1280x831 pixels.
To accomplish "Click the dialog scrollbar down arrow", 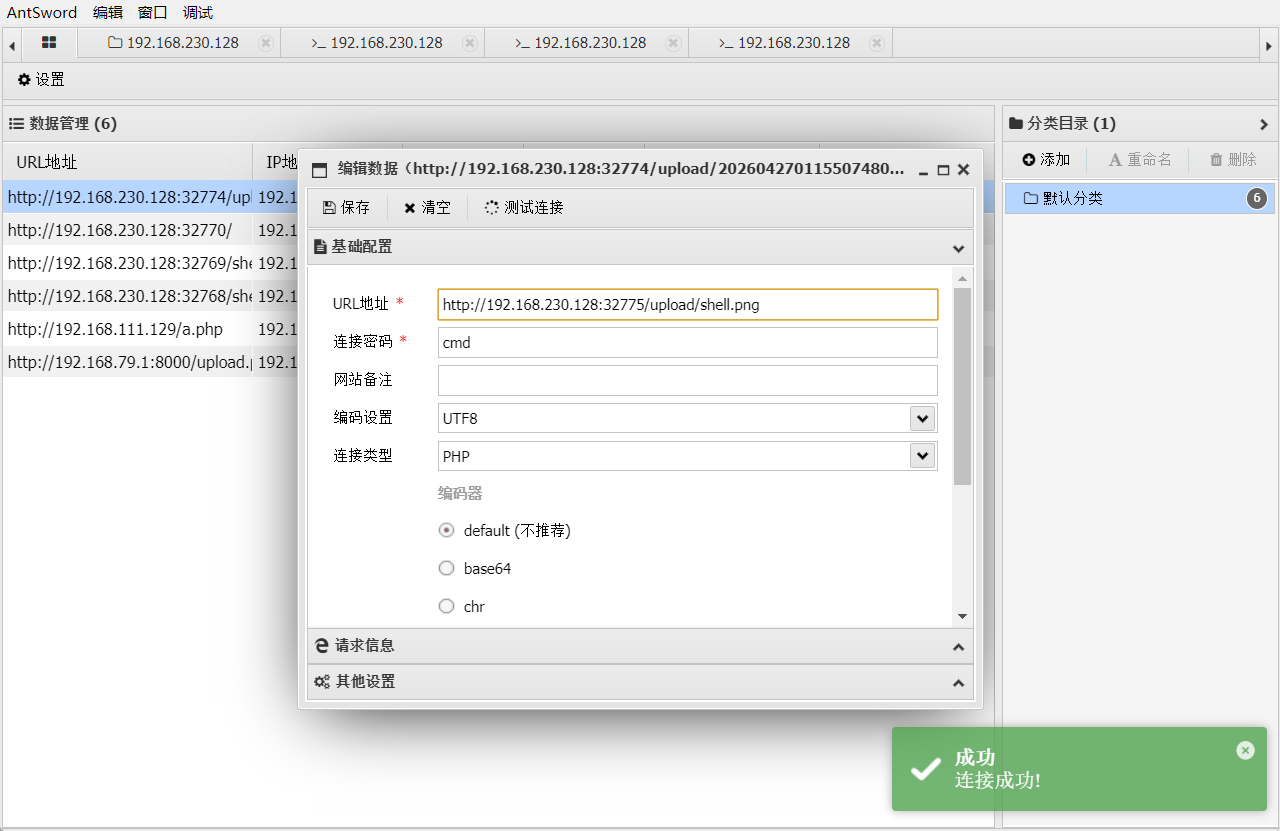I will (x=962, y=617).
